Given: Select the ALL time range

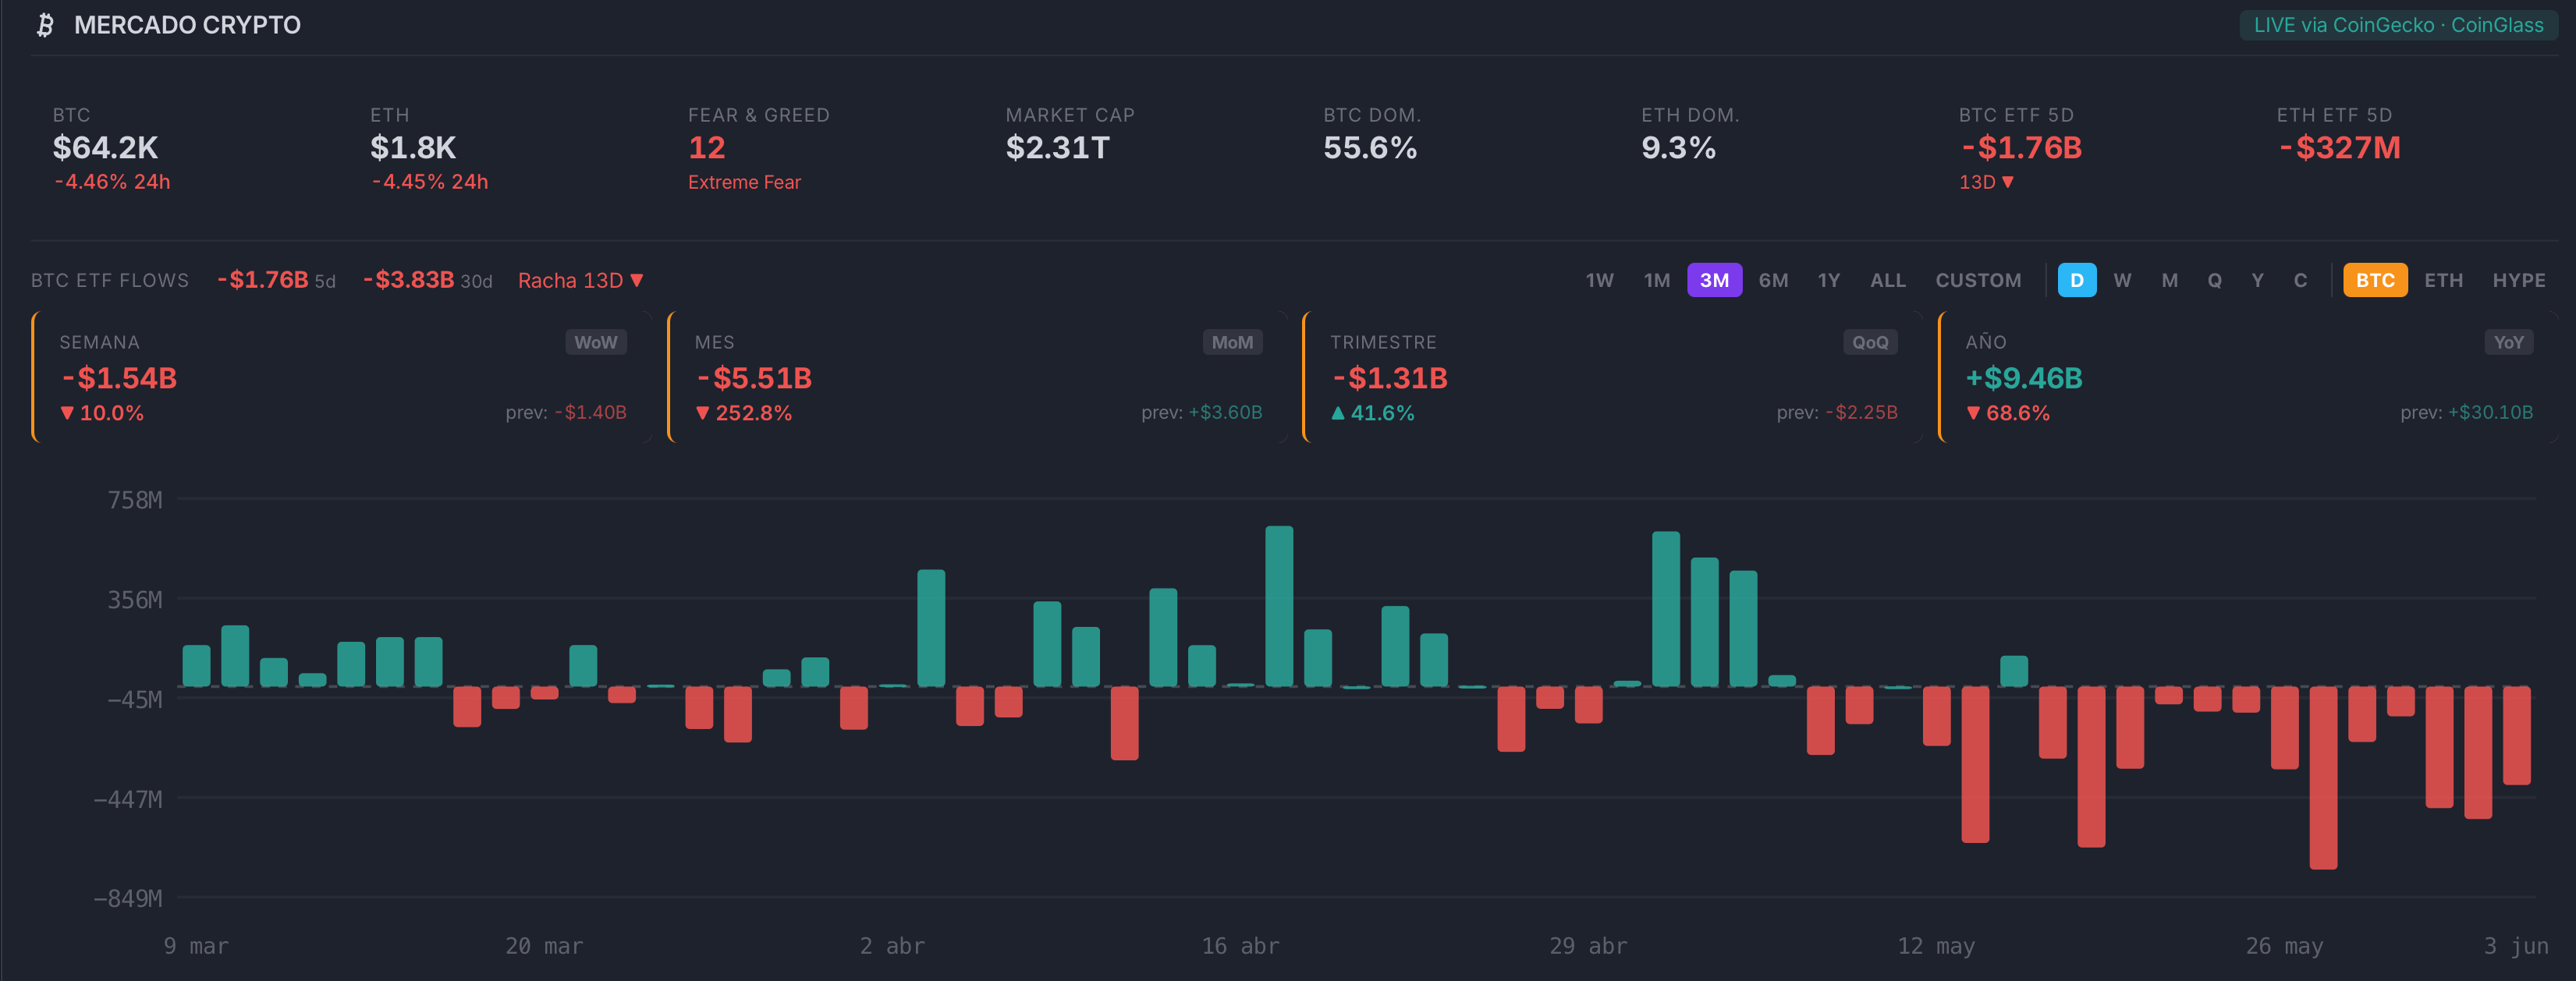Looking at the screenshot, I should [1888, 280].
